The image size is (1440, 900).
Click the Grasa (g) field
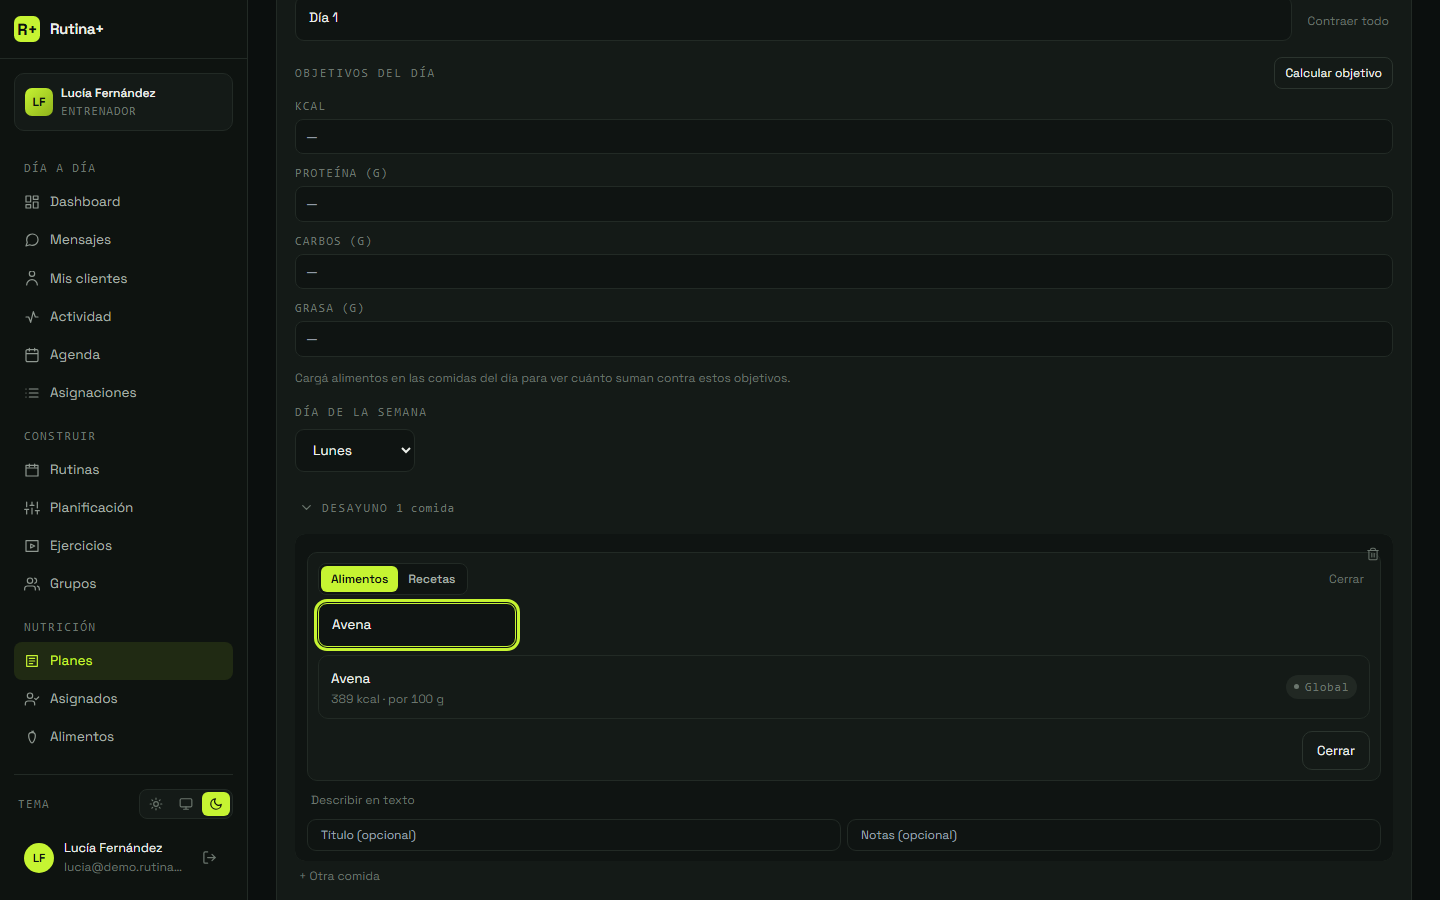(843, 339)
